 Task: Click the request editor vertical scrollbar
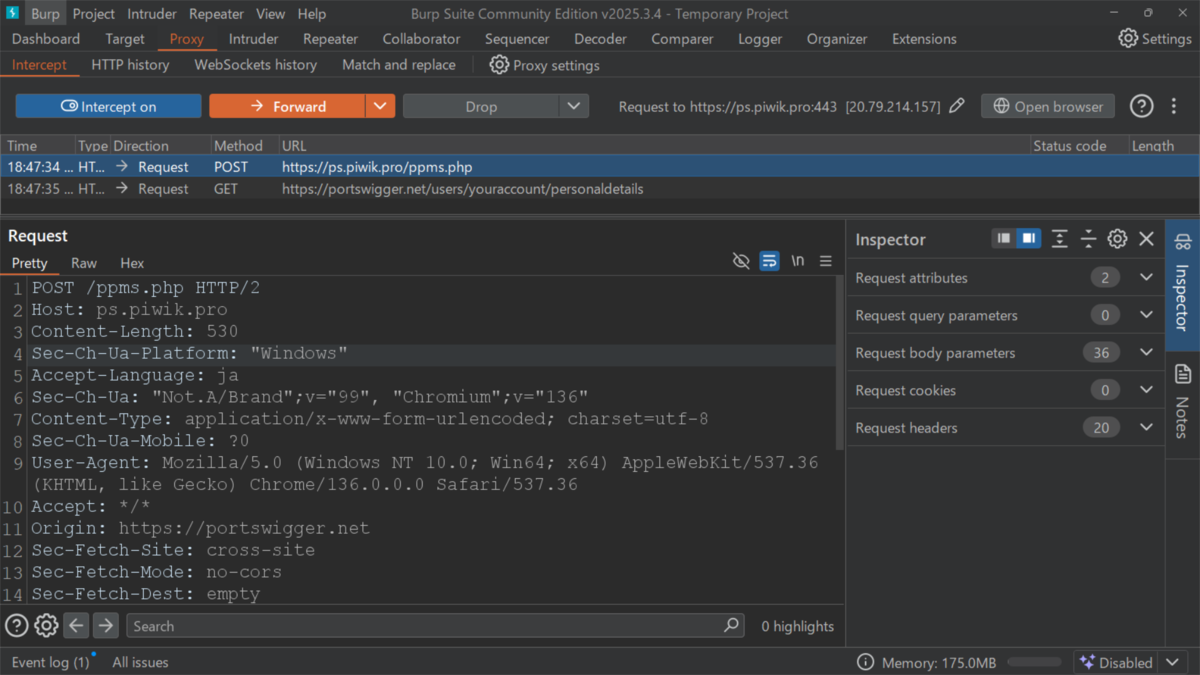coord(840,363)
